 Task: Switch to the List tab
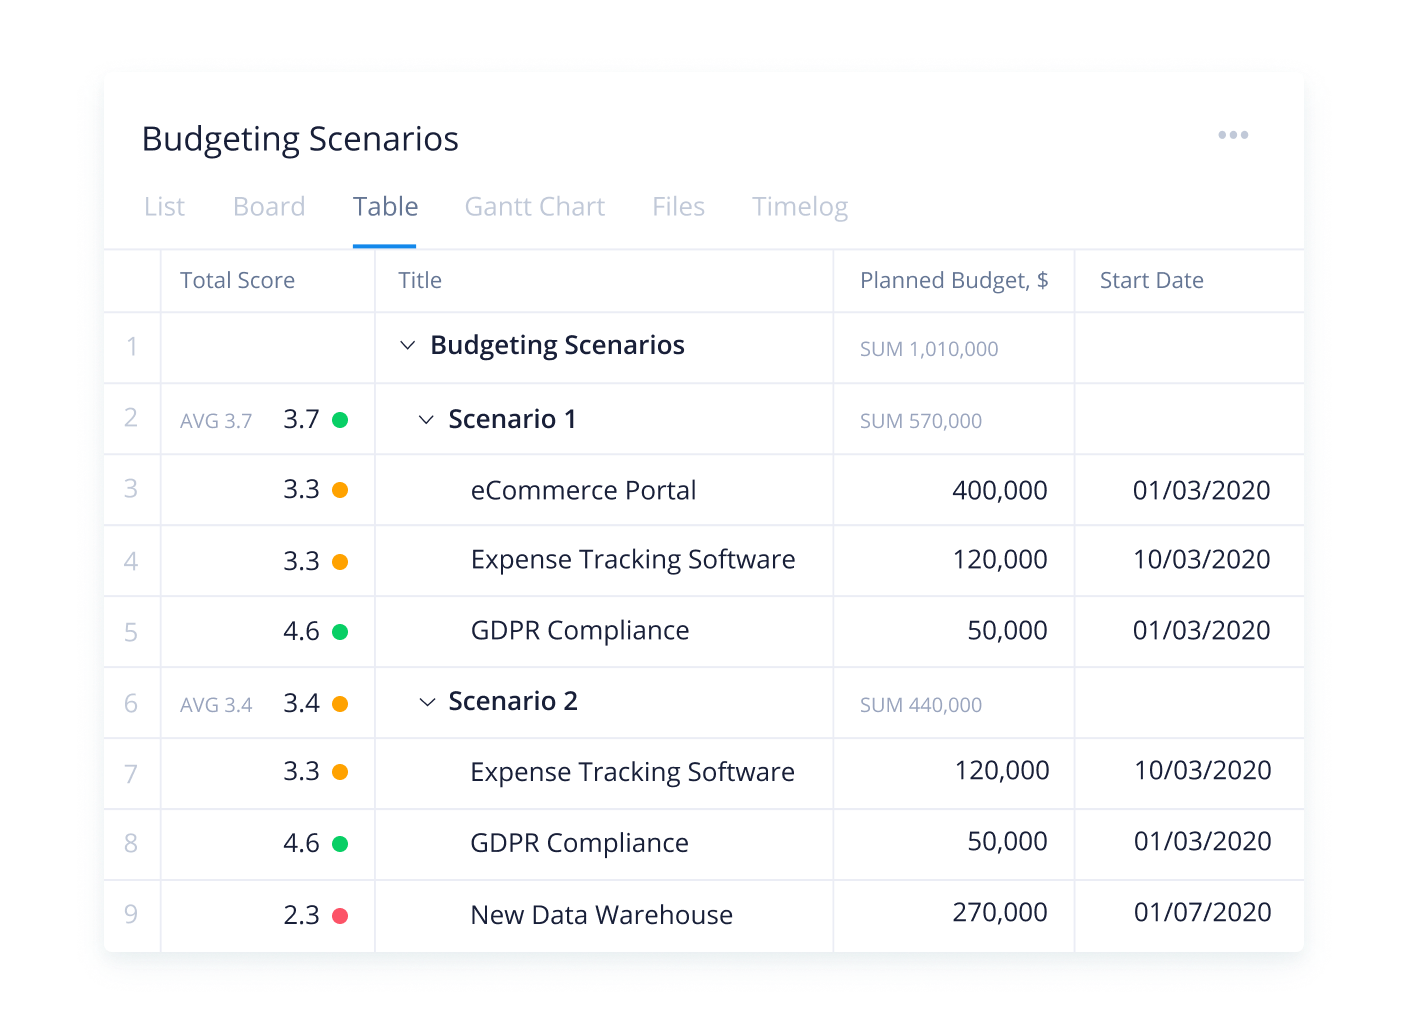(164, 207)
